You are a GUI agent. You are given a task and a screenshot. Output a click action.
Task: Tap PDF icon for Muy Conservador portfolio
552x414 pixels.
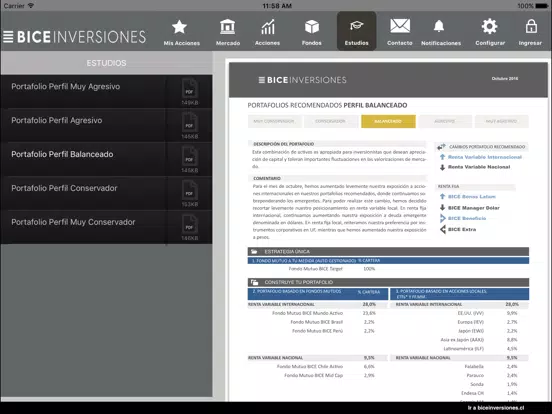point(189,224)
